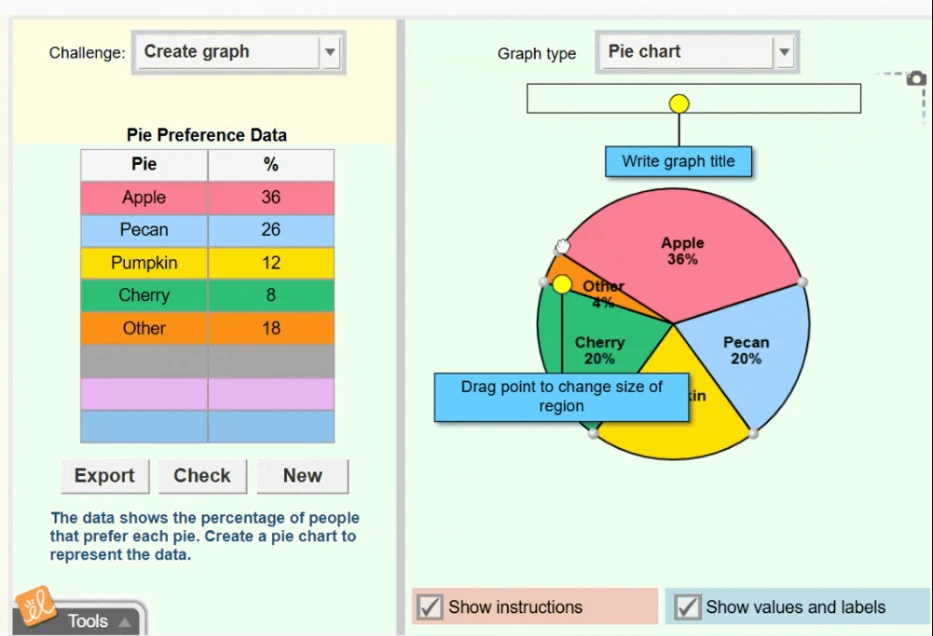The image size is (933, 636).
Task: Click yellow point on the title box
Action: click(679, 104)
